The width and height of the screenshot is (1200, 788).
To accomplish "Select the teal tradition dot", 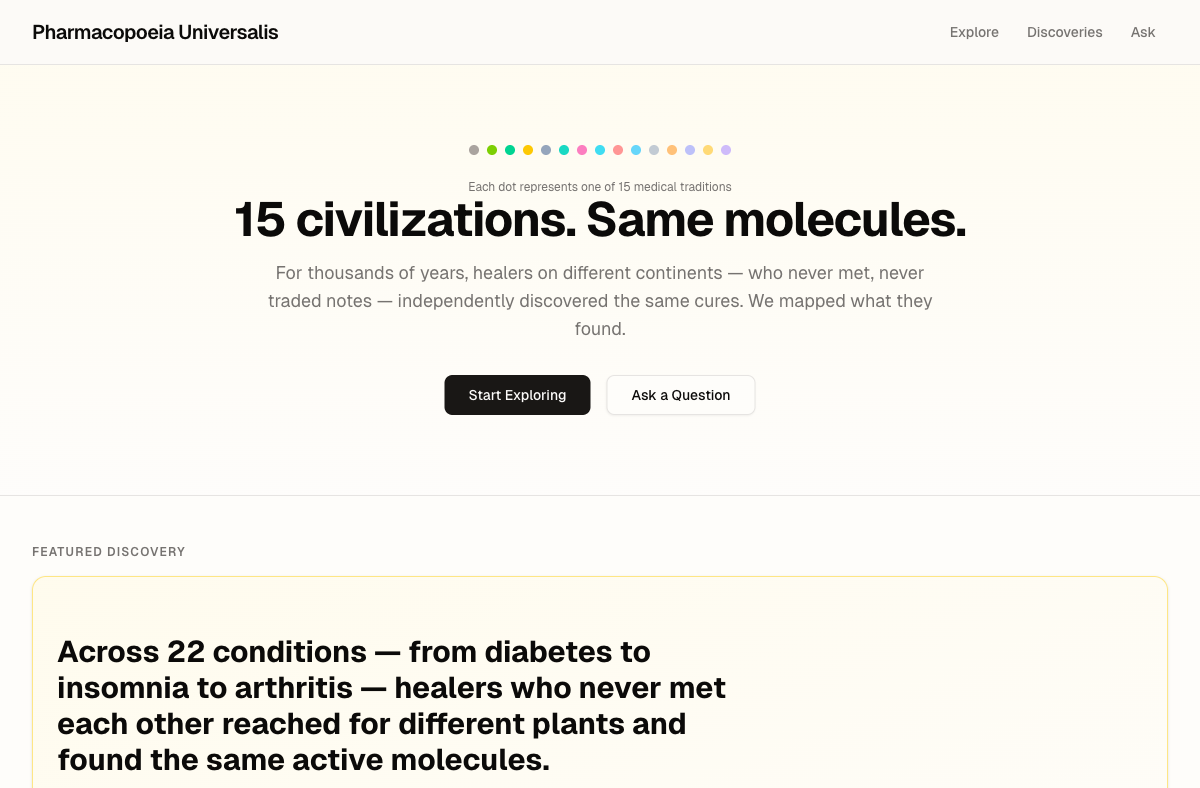I will tap(563, 150).
